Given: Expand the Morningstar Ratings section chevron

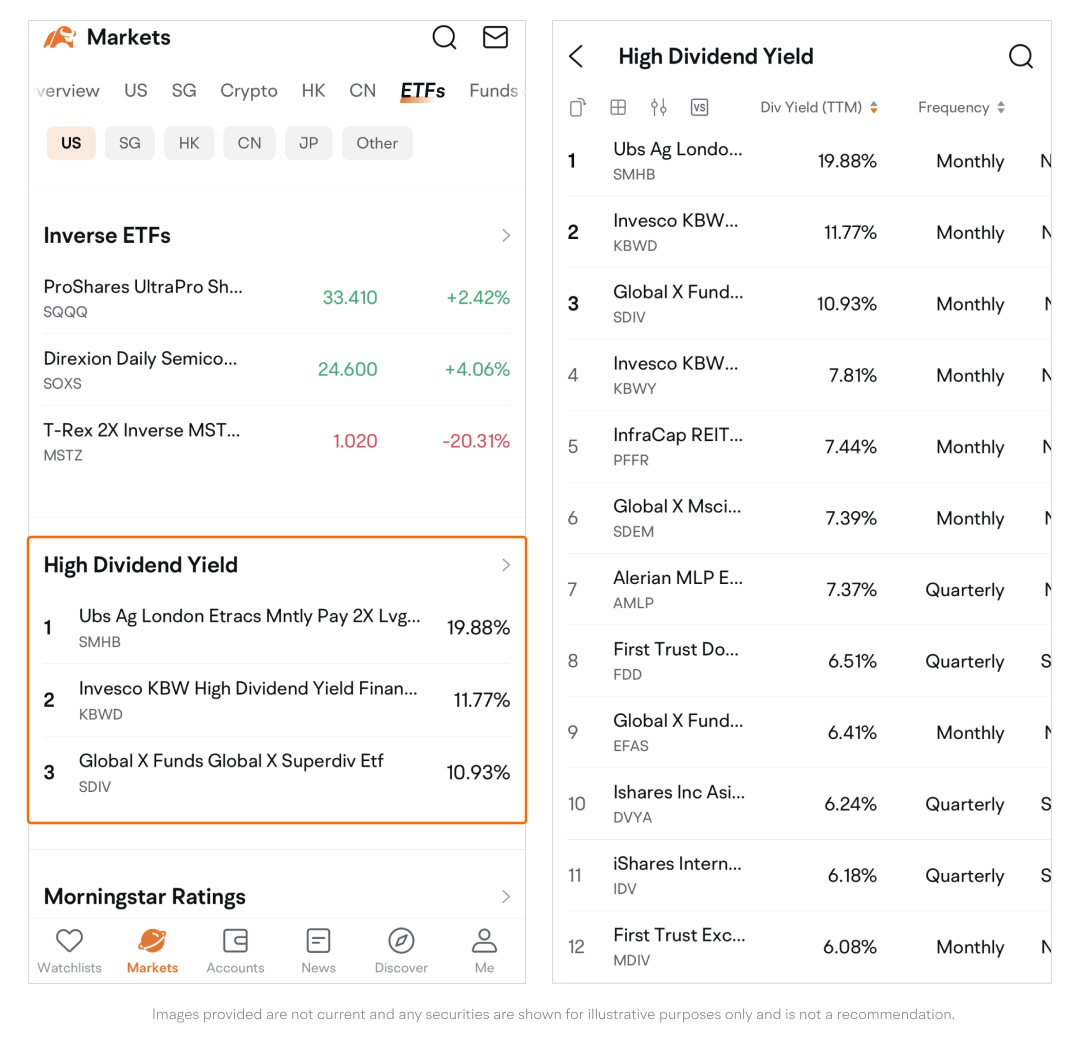Looking at the screenshot, I should (x=506, y=897).
